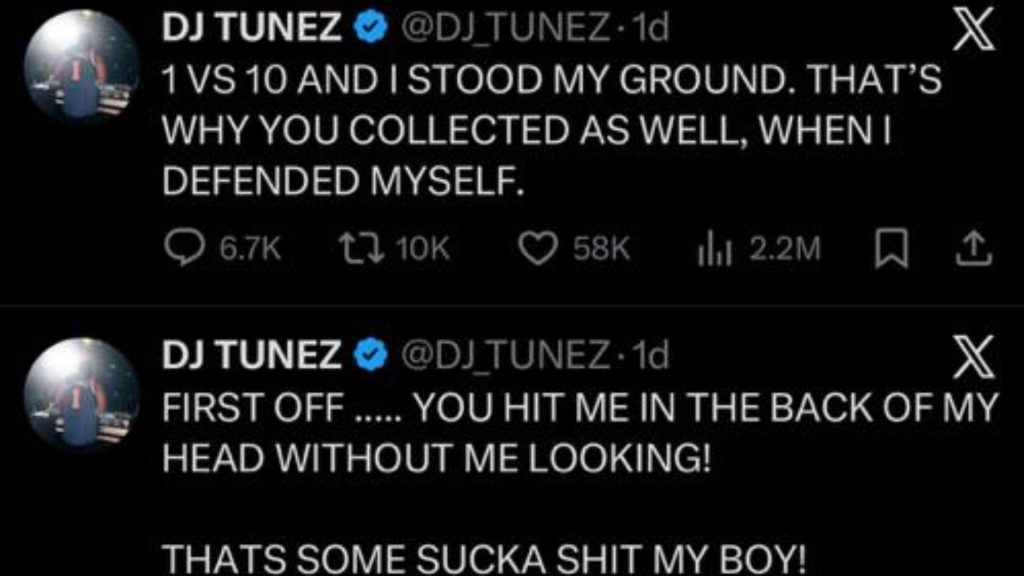
Task: Retweet the 1 VS 10 tweet
Action: [351, 250]
